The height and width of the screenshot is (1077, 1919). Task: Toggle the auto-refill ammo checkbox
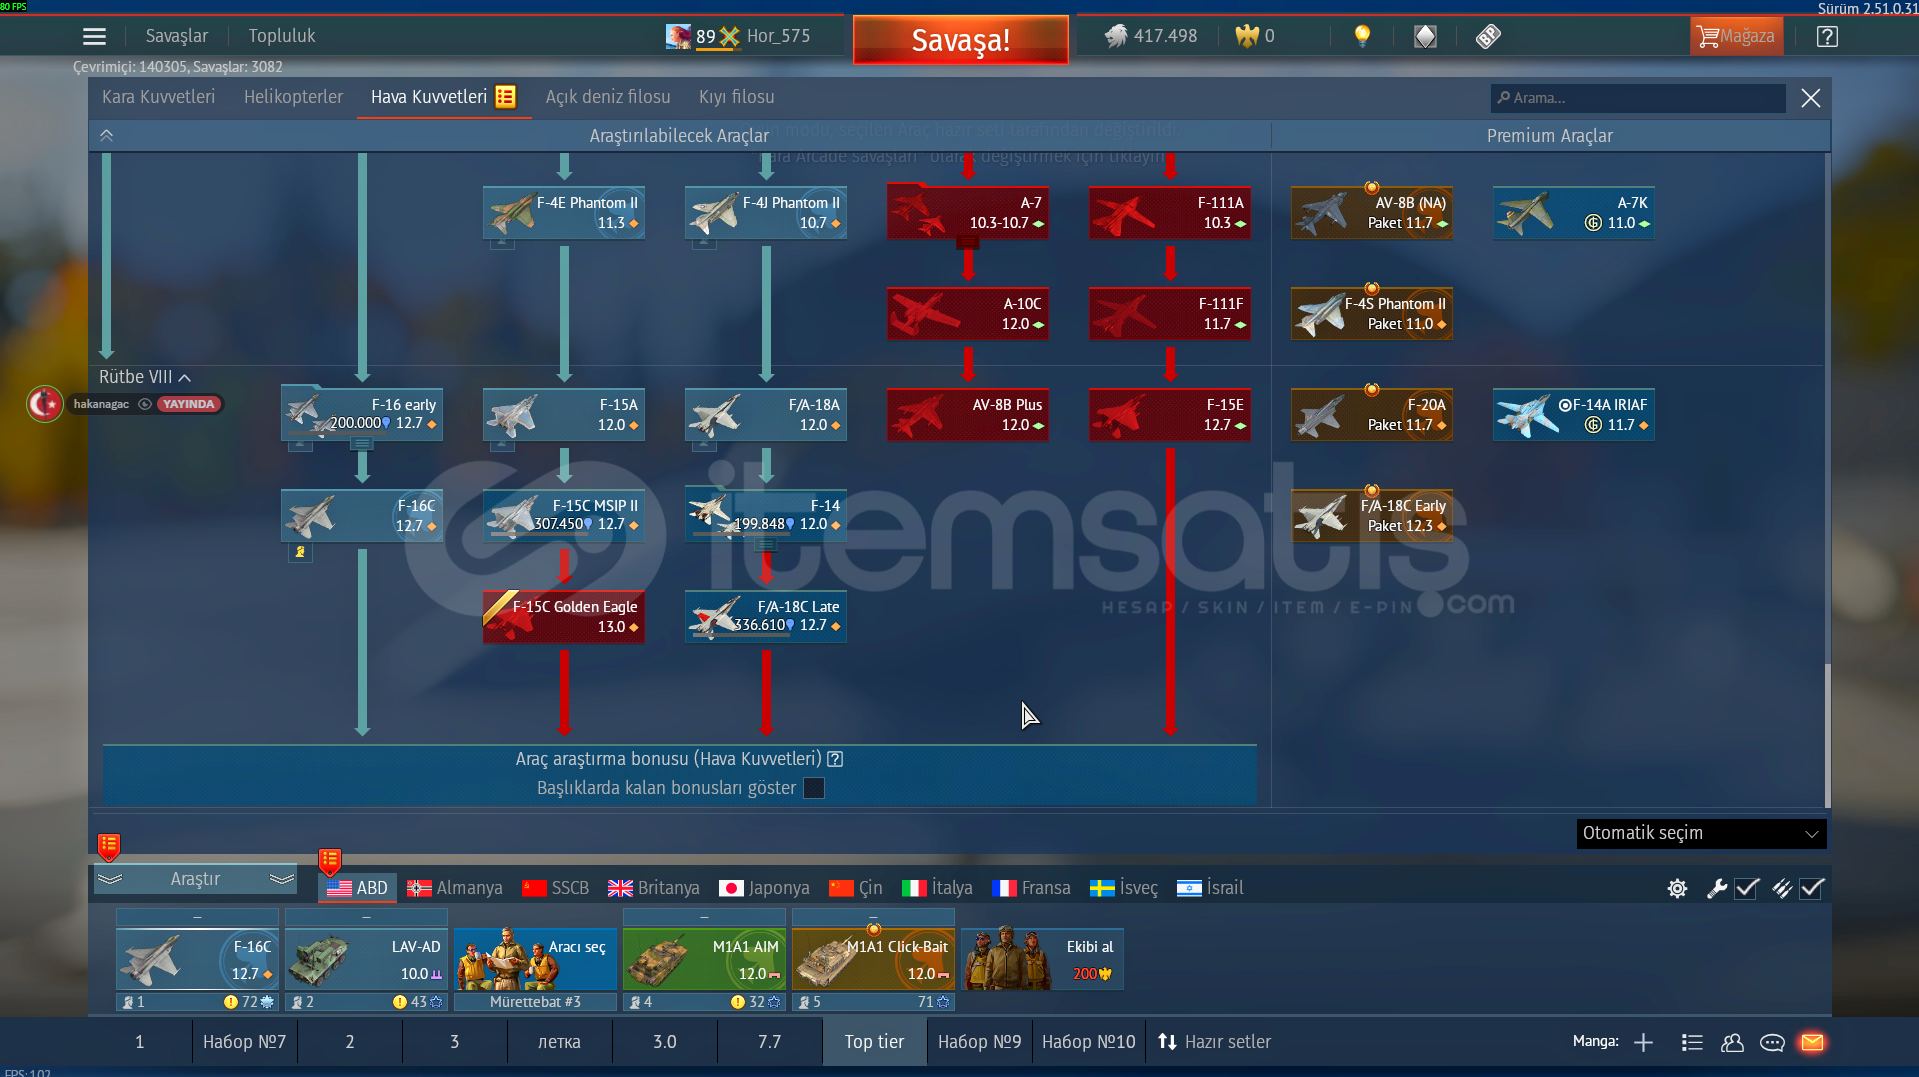click(1812, 888)
